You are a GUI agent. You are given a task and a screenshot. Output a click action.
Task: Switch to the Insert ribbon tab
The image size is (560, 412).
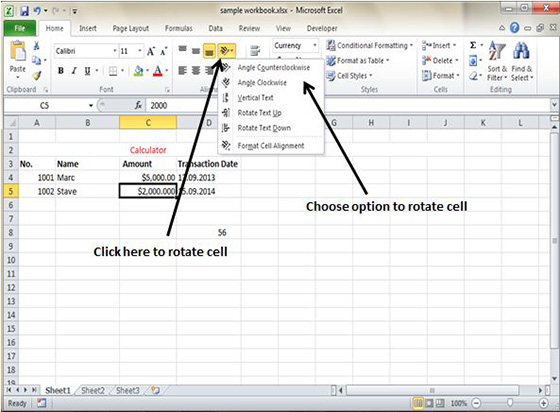point(88,28)
